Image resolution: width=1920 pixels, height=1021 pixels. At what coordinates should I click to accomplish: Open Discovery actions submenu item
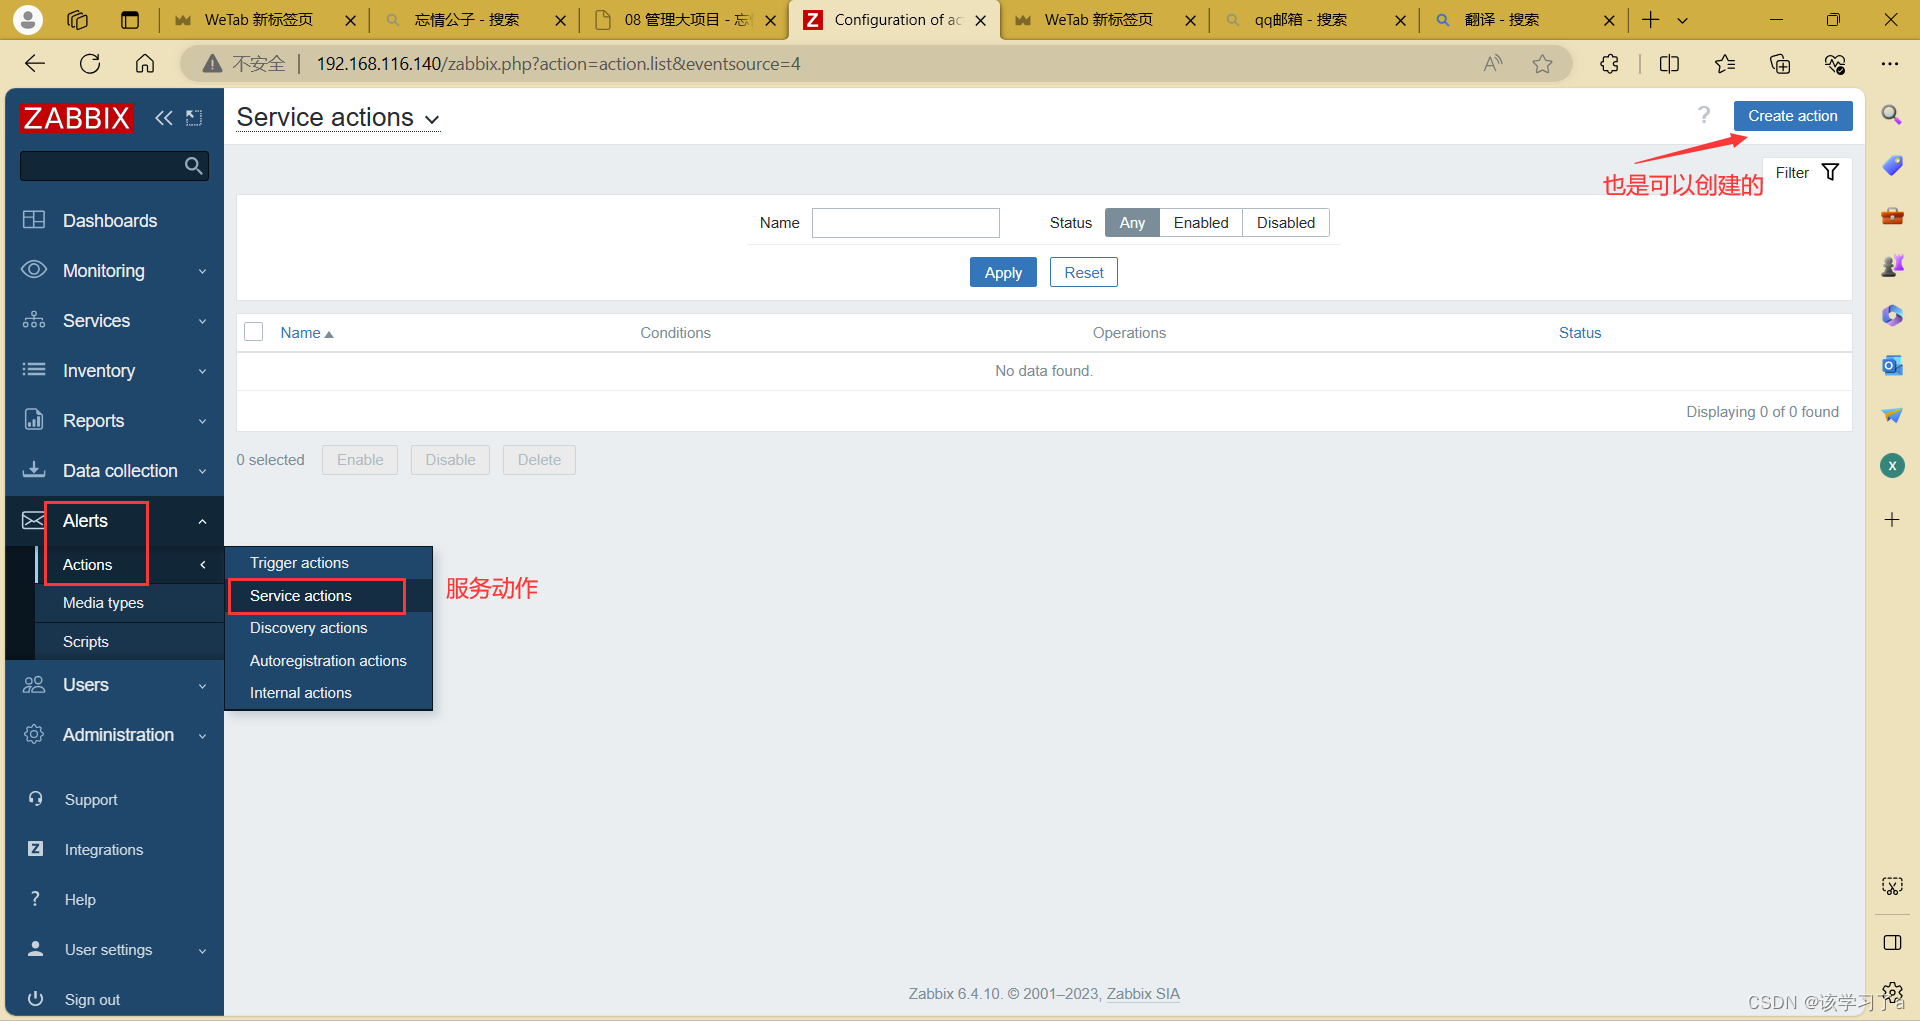[328, 628]
